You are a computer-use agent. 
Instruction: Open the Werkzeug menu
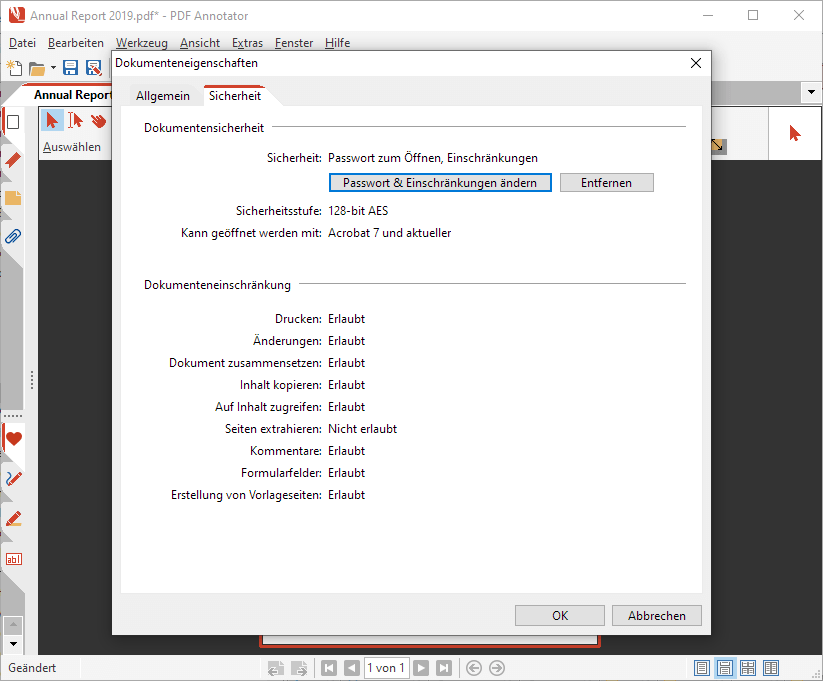[141, 43]
